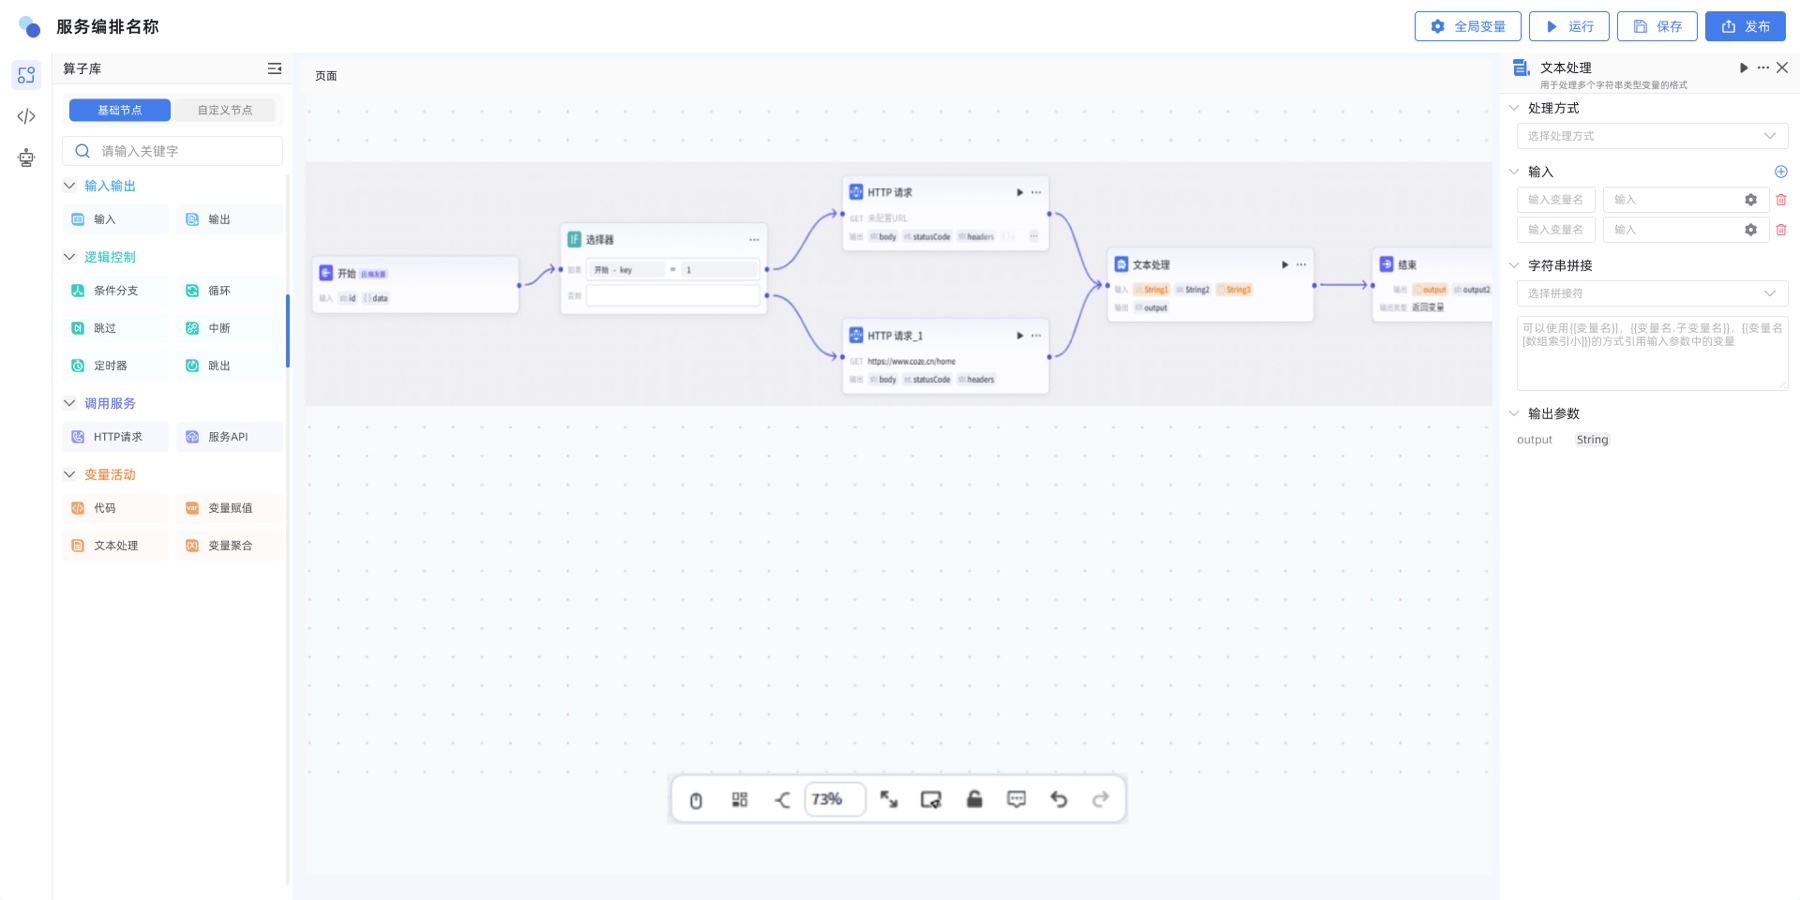Open the 选择处理方式 dropdown

tap(1652, 136)
